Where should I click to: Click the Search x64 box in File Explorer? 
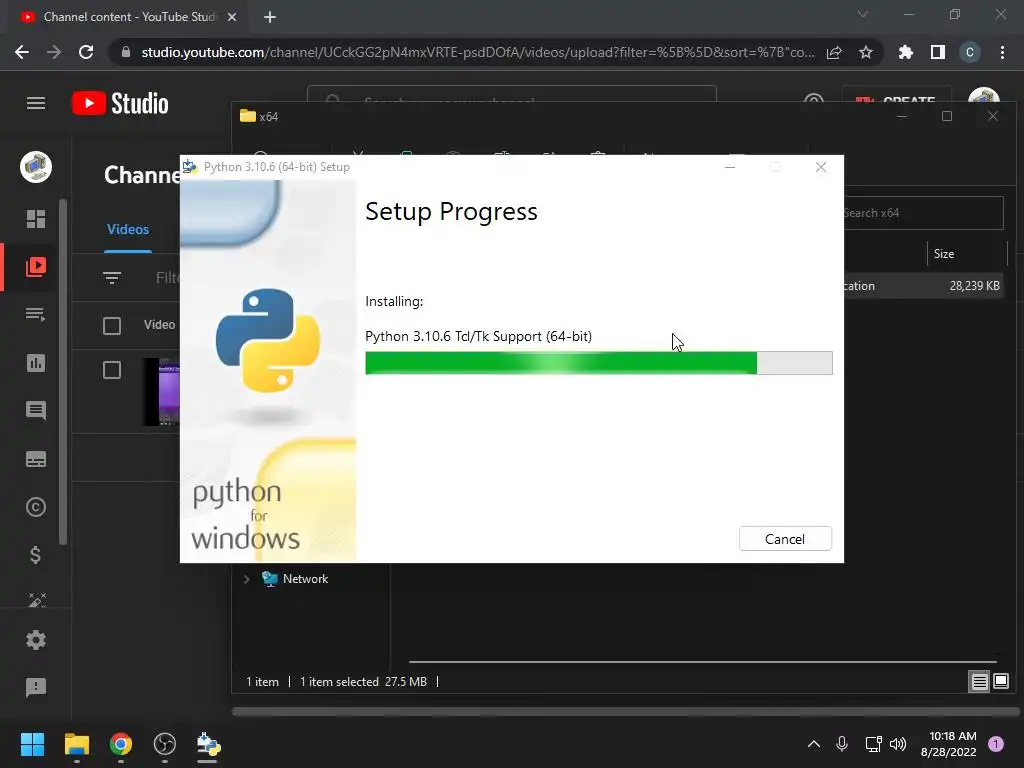(x=923, y=213)
